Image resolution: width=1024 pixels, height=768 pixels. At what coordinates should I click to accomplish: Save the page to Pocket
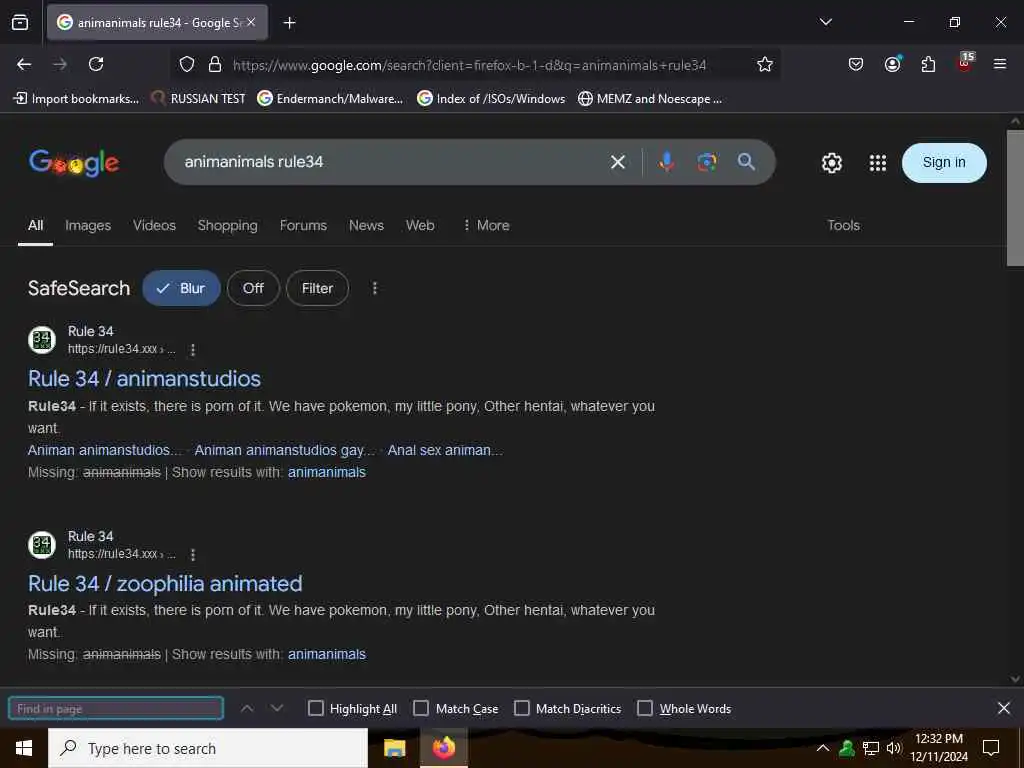point(856,64)
